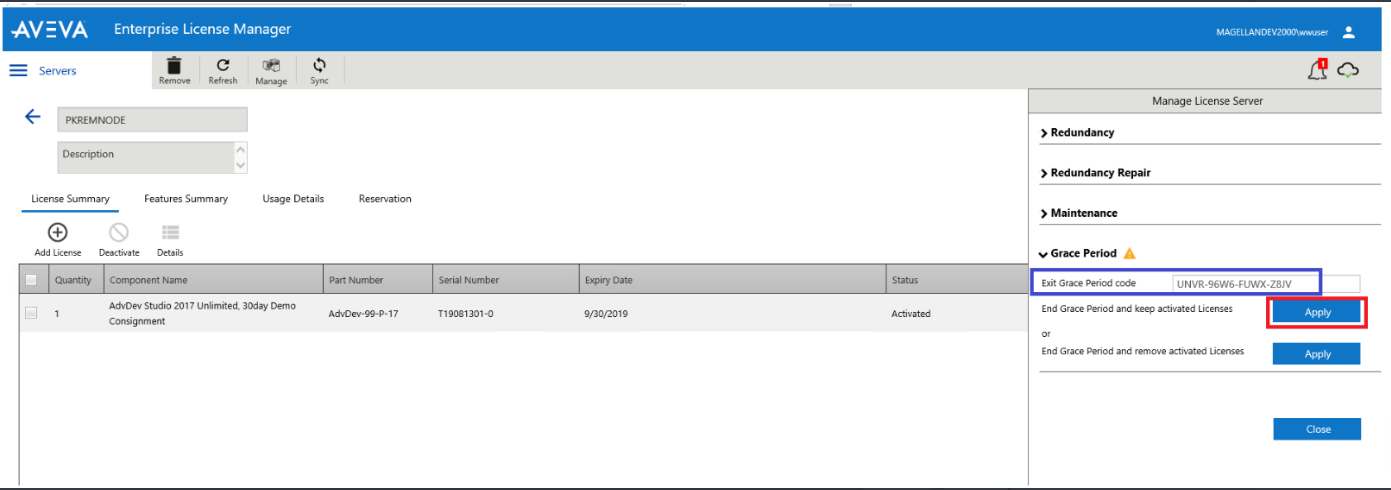Expand the Maintenance section
1391x490 pixels.
coord(1079,213)
